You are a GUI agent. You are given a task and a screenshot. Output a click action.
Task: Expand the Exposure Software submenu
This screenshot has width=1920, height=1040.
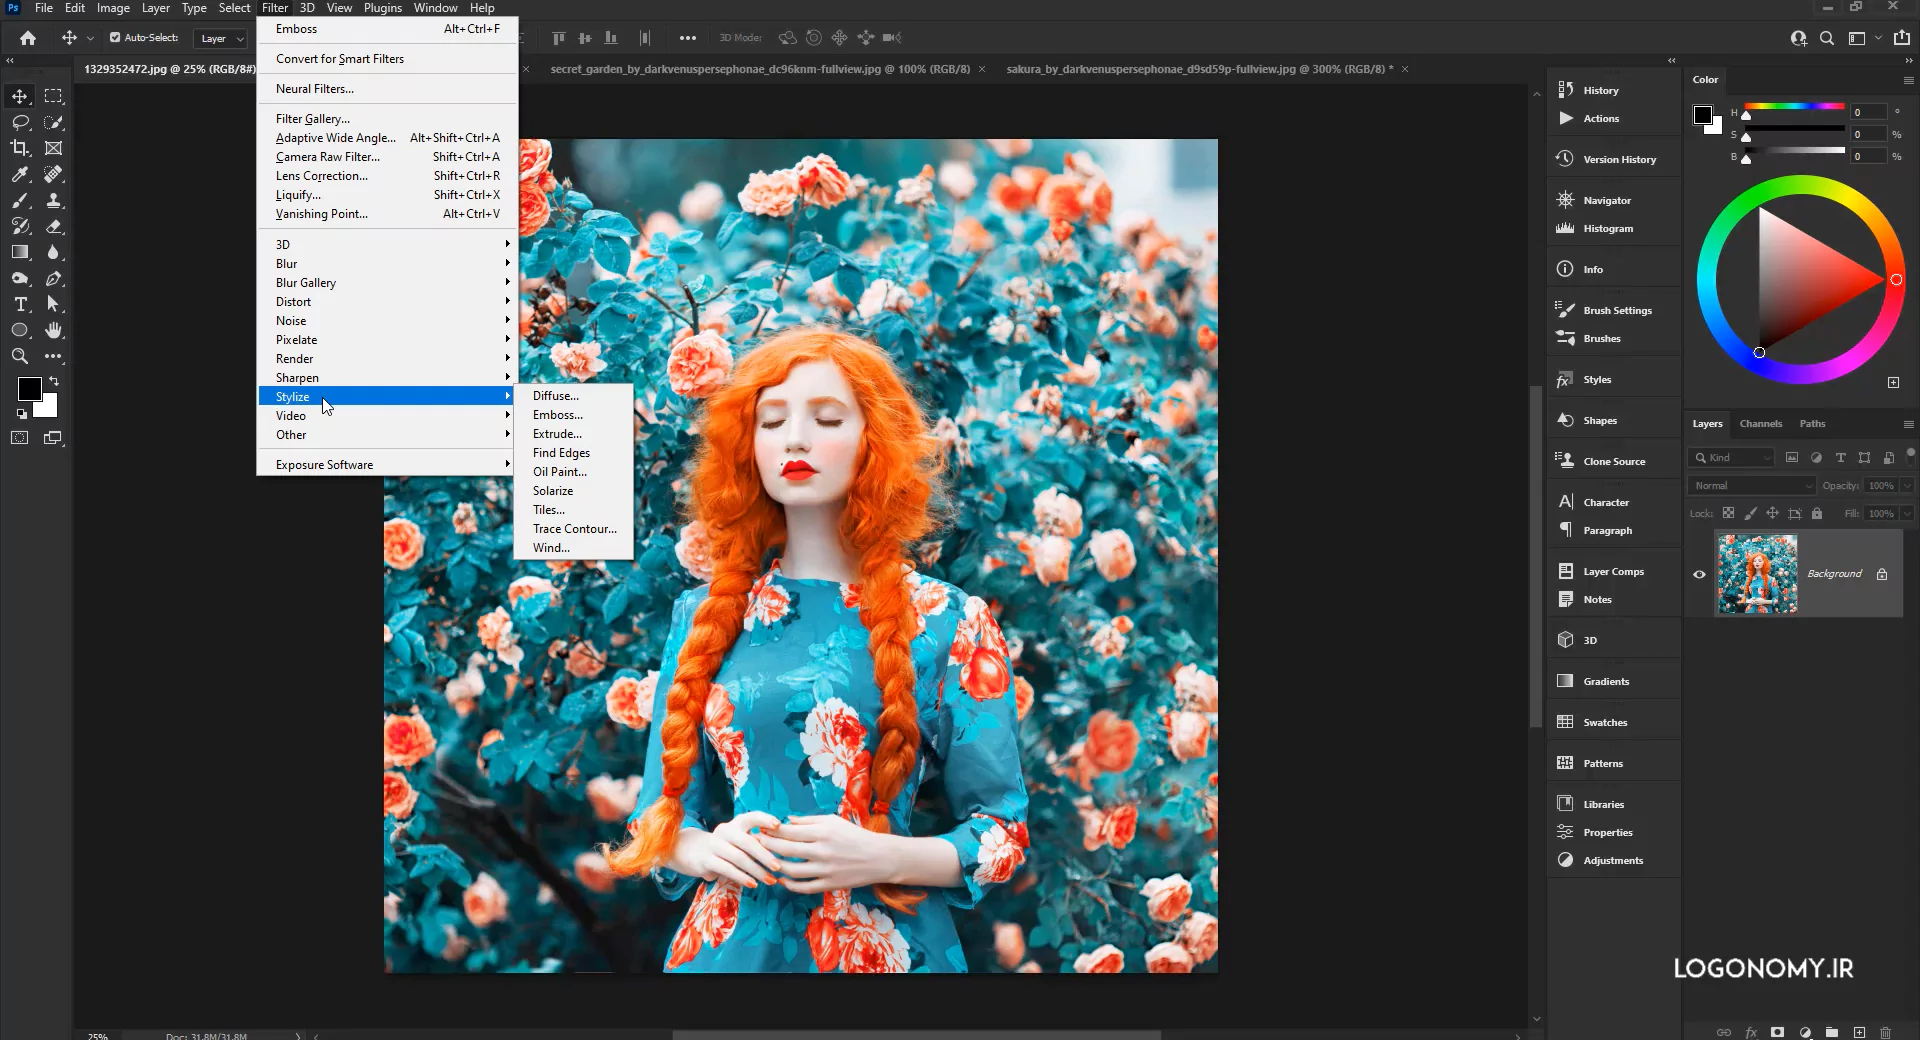[388, 465]
